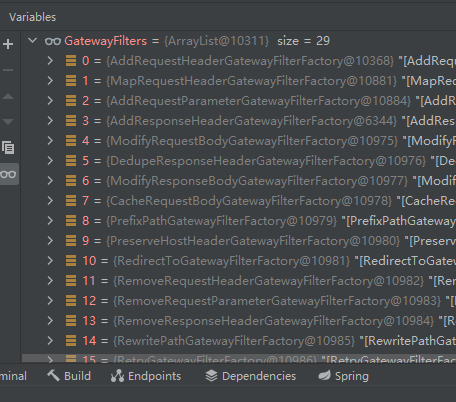The height and width of the screenshot is (402, 456).
Task: Click list icon of element 1
Action: [x=71, y=81]
